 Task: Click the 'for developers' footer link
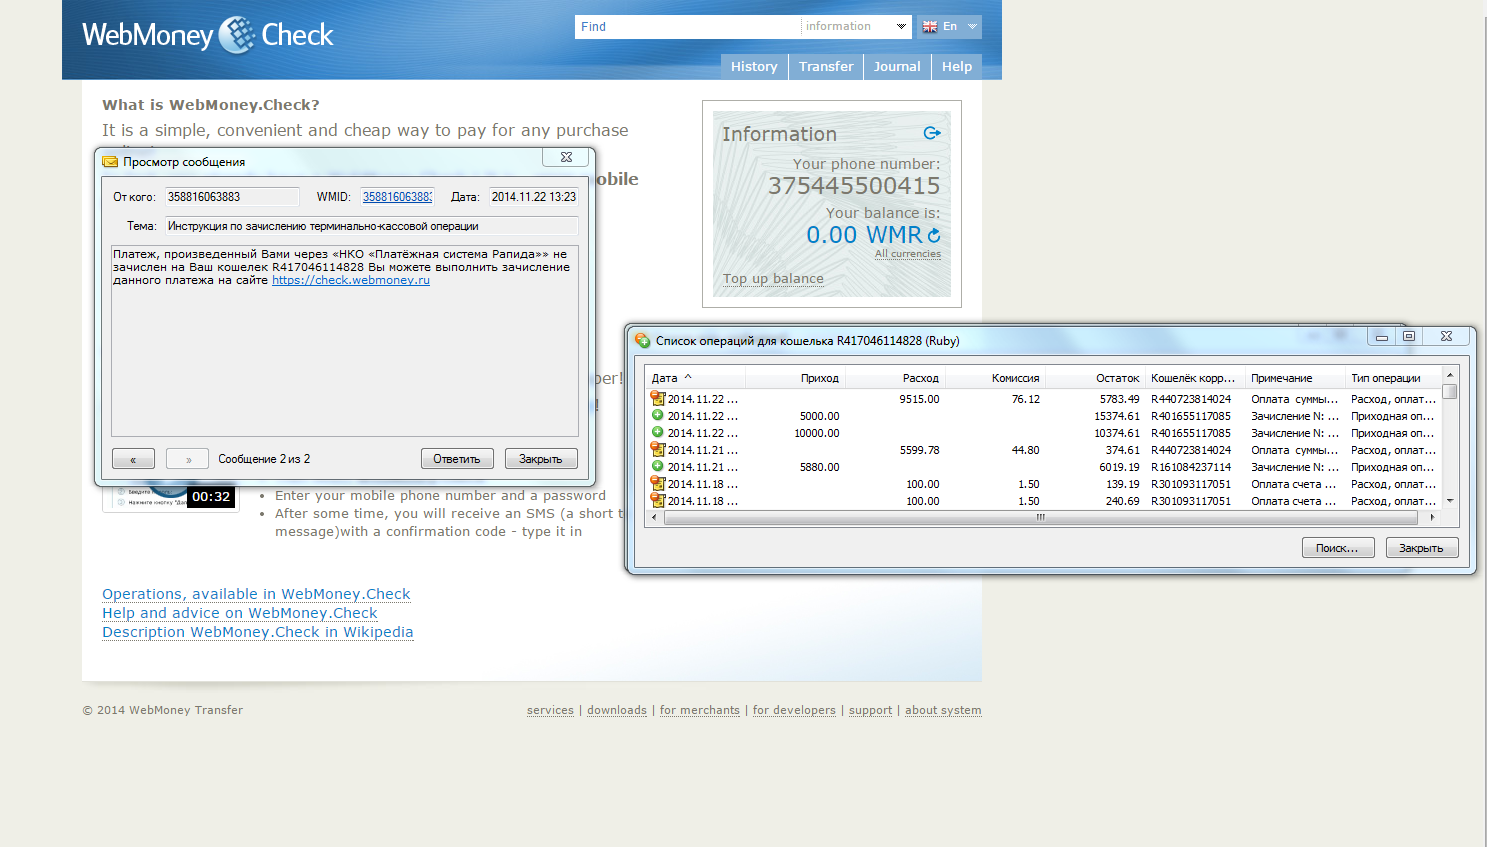794,710
